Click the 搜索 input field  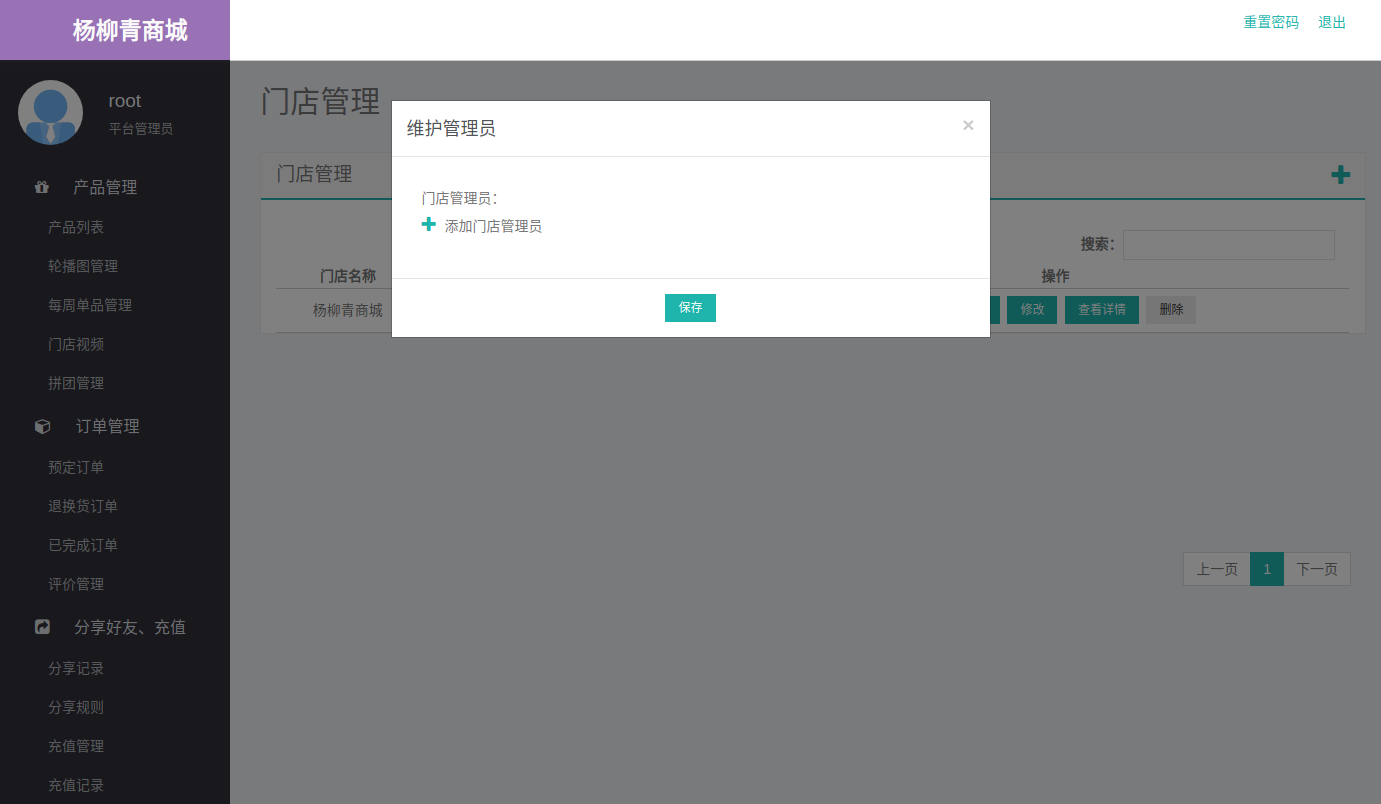(1228, 245)
